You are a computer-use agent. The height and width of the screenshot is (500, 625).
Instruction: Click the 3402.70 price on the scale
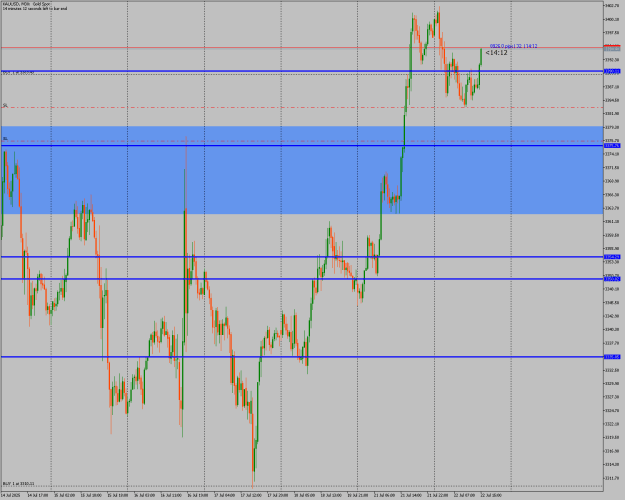point(612,6)
